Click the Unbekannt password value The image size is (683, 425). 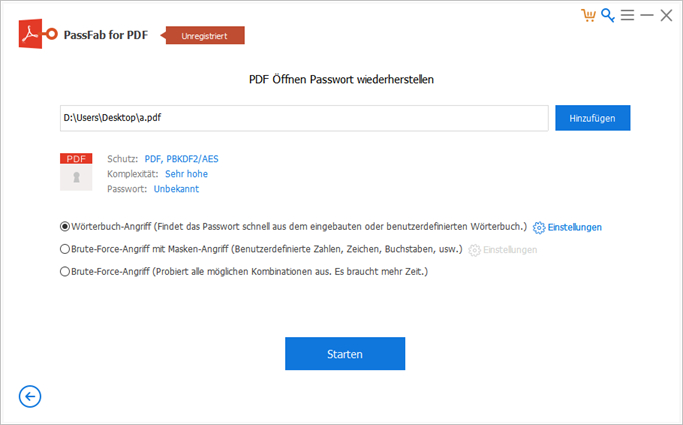pyautogui.click(x=175, y=188)
